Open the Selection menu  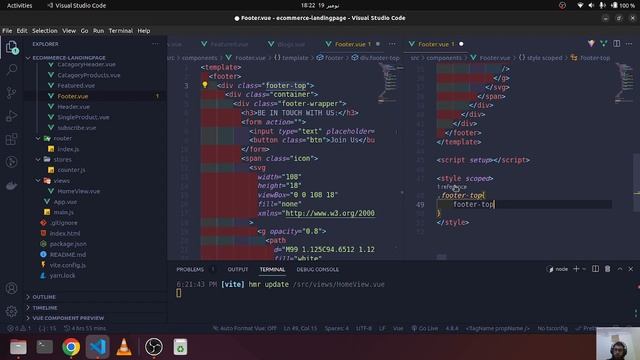pos(44,31)
